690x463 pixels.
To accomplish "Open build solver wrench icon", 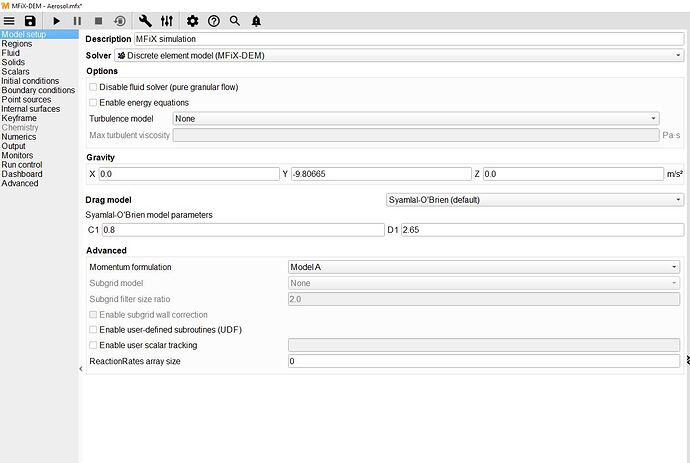I will (145, 21).
